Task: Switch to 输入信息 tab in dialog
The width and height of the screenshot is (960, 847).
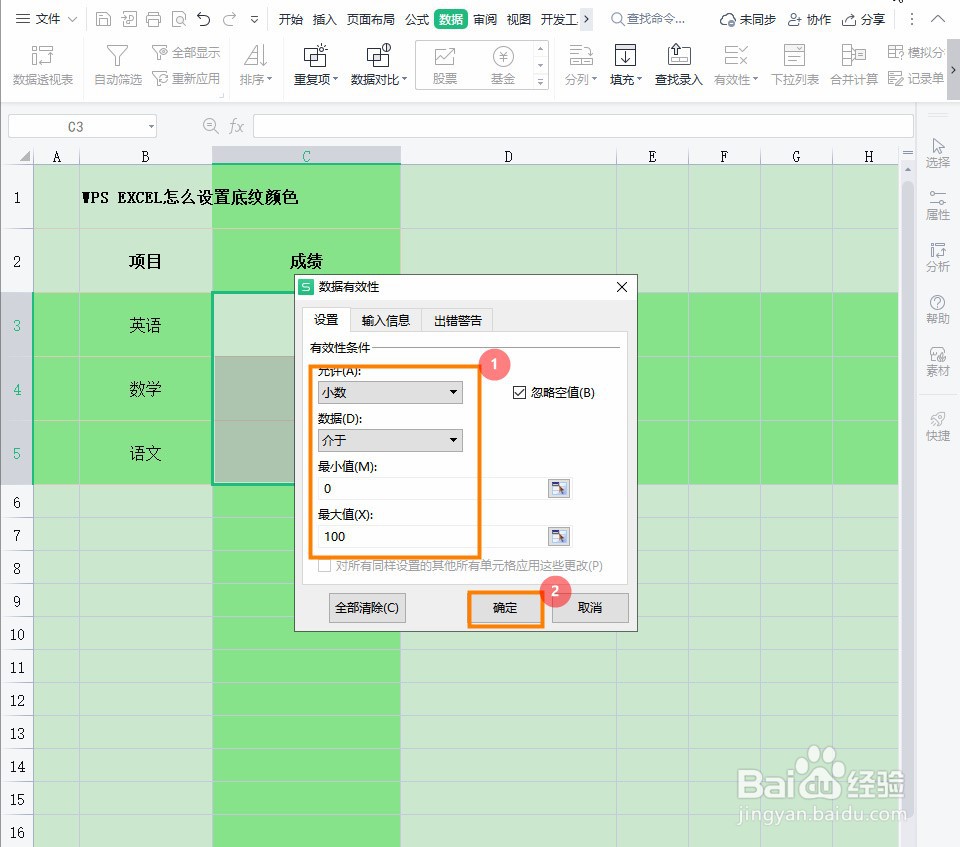Action: [385, 320]
